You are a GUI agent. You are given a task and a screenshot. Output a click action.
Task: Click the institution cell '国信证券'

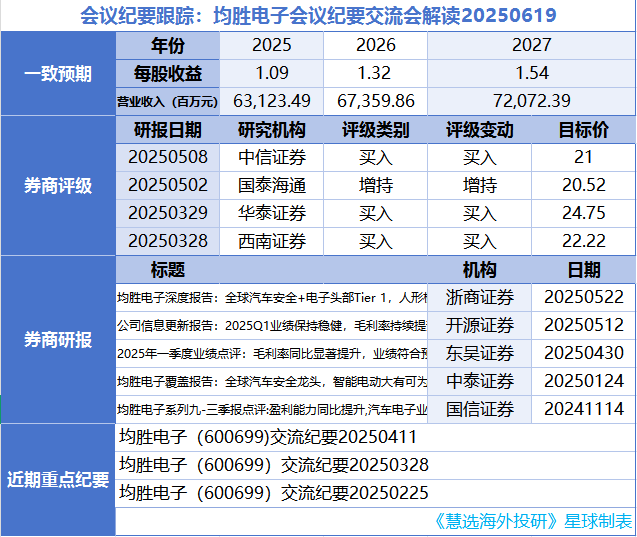coord(479,409)
